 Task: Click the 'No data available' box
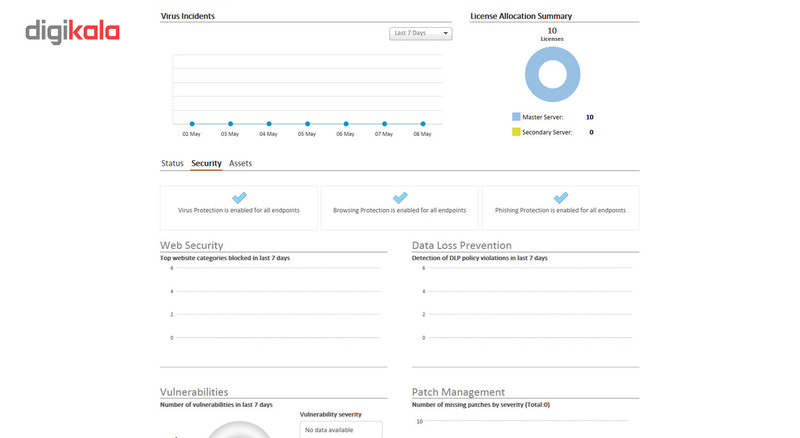[x=341, y=430]
